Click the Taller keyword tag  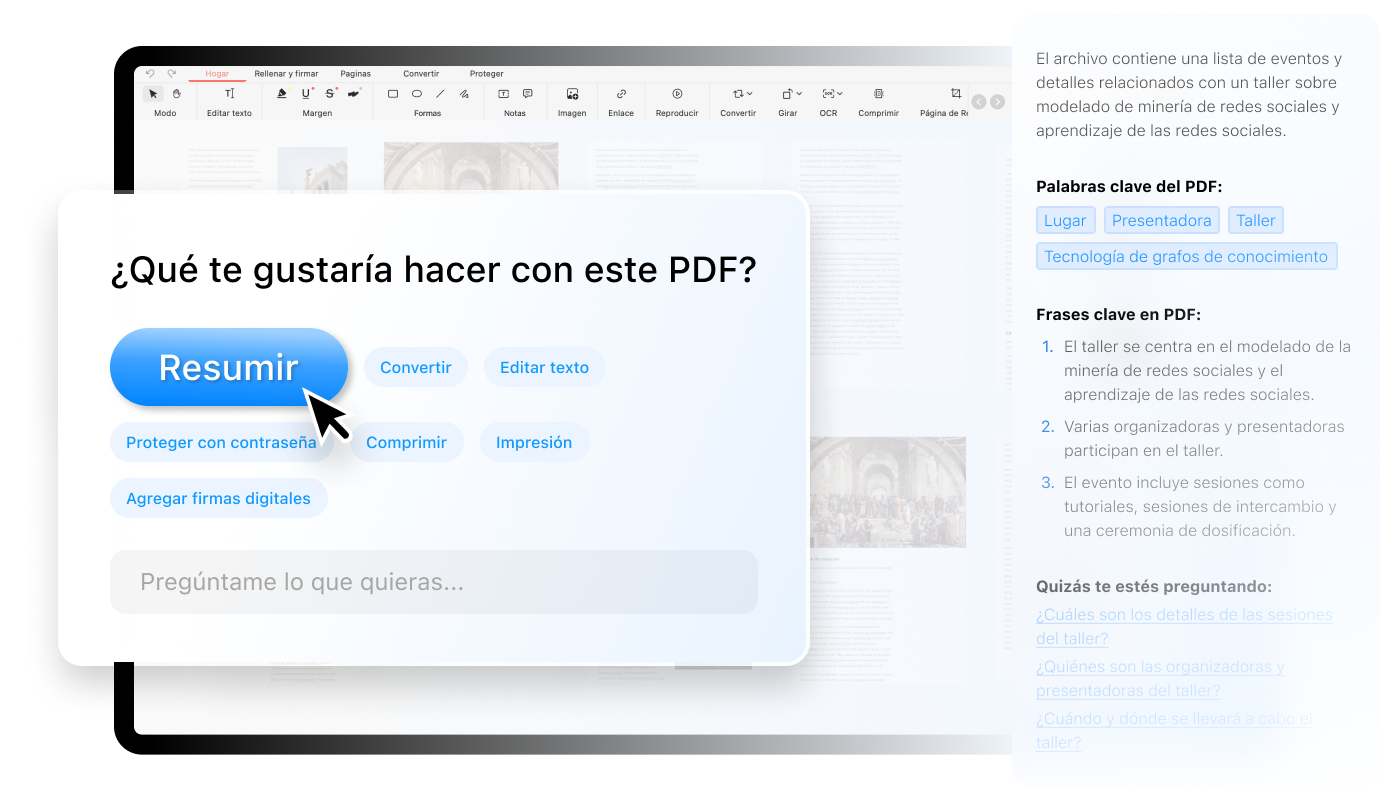(1255, 220)
